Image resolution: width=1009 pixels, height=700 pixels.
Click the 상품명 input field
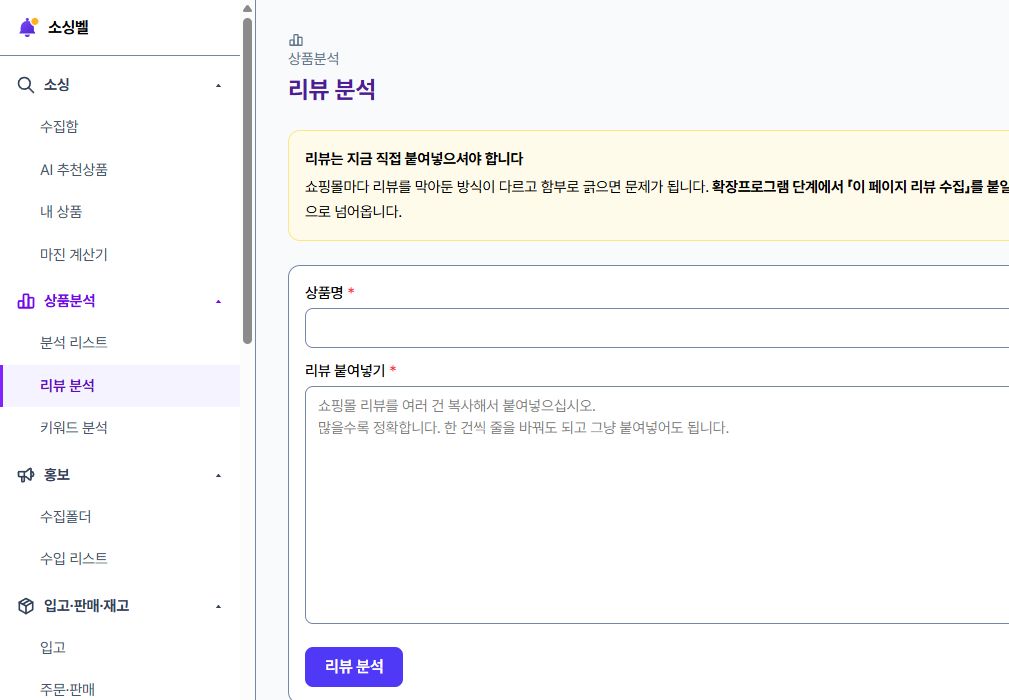(657, 328)
